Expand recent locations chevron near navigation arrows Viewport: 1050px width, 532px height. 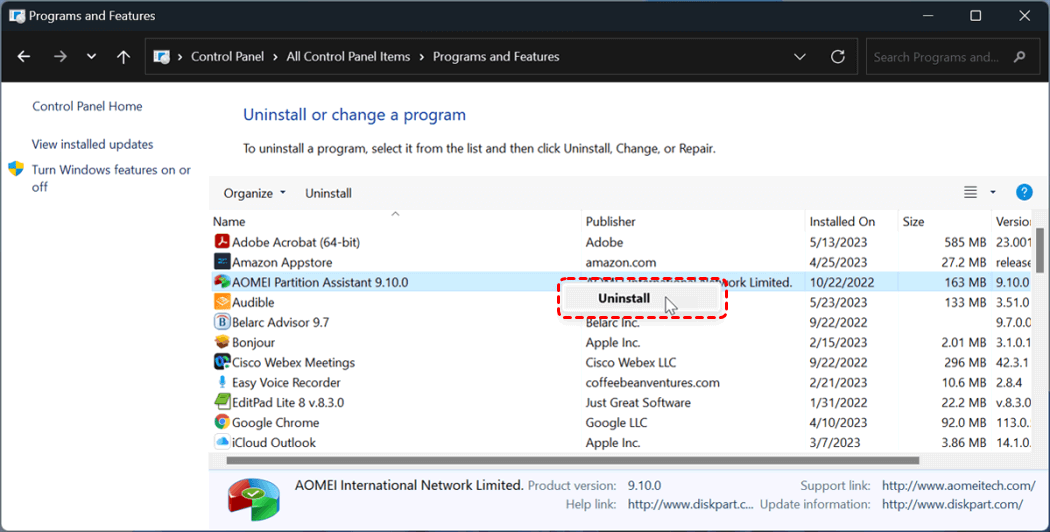click(x=91, y=57)
